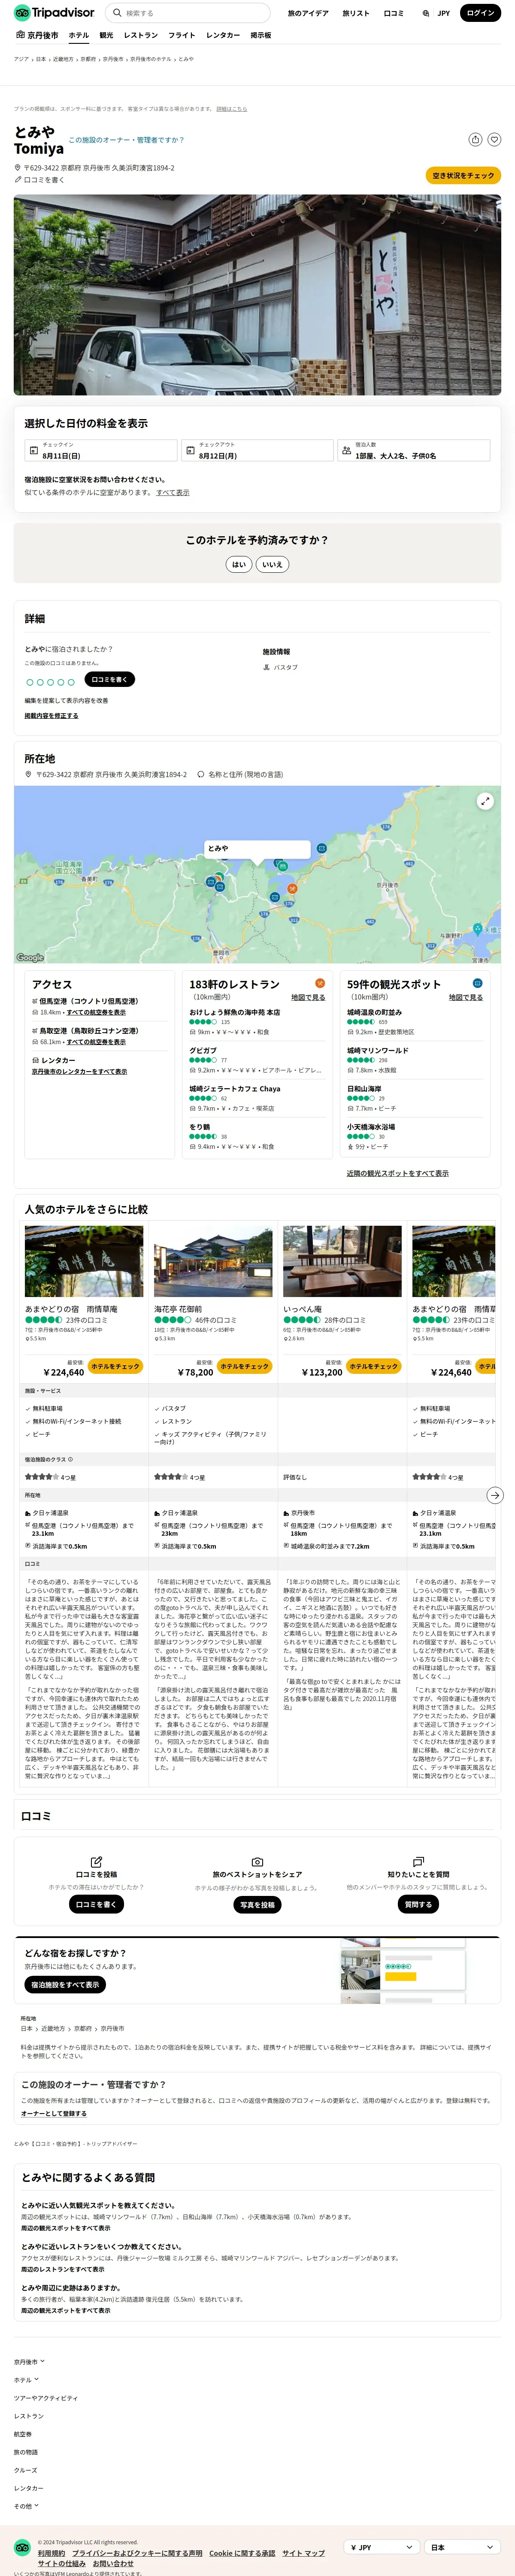Screen dimensions: 515x2576
Task: Switch to the レストラン tab
Action: tap(141, 35)
